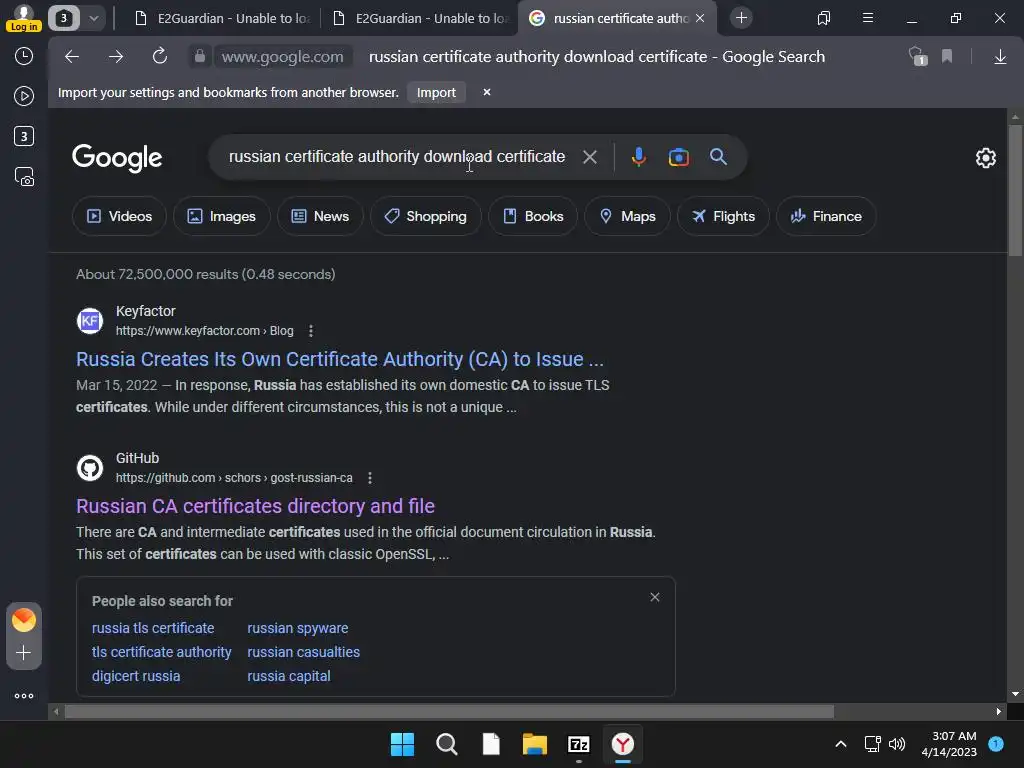Search for russian casualties
This screenshot has width=1024, height=768.
(x=304, y=652)
